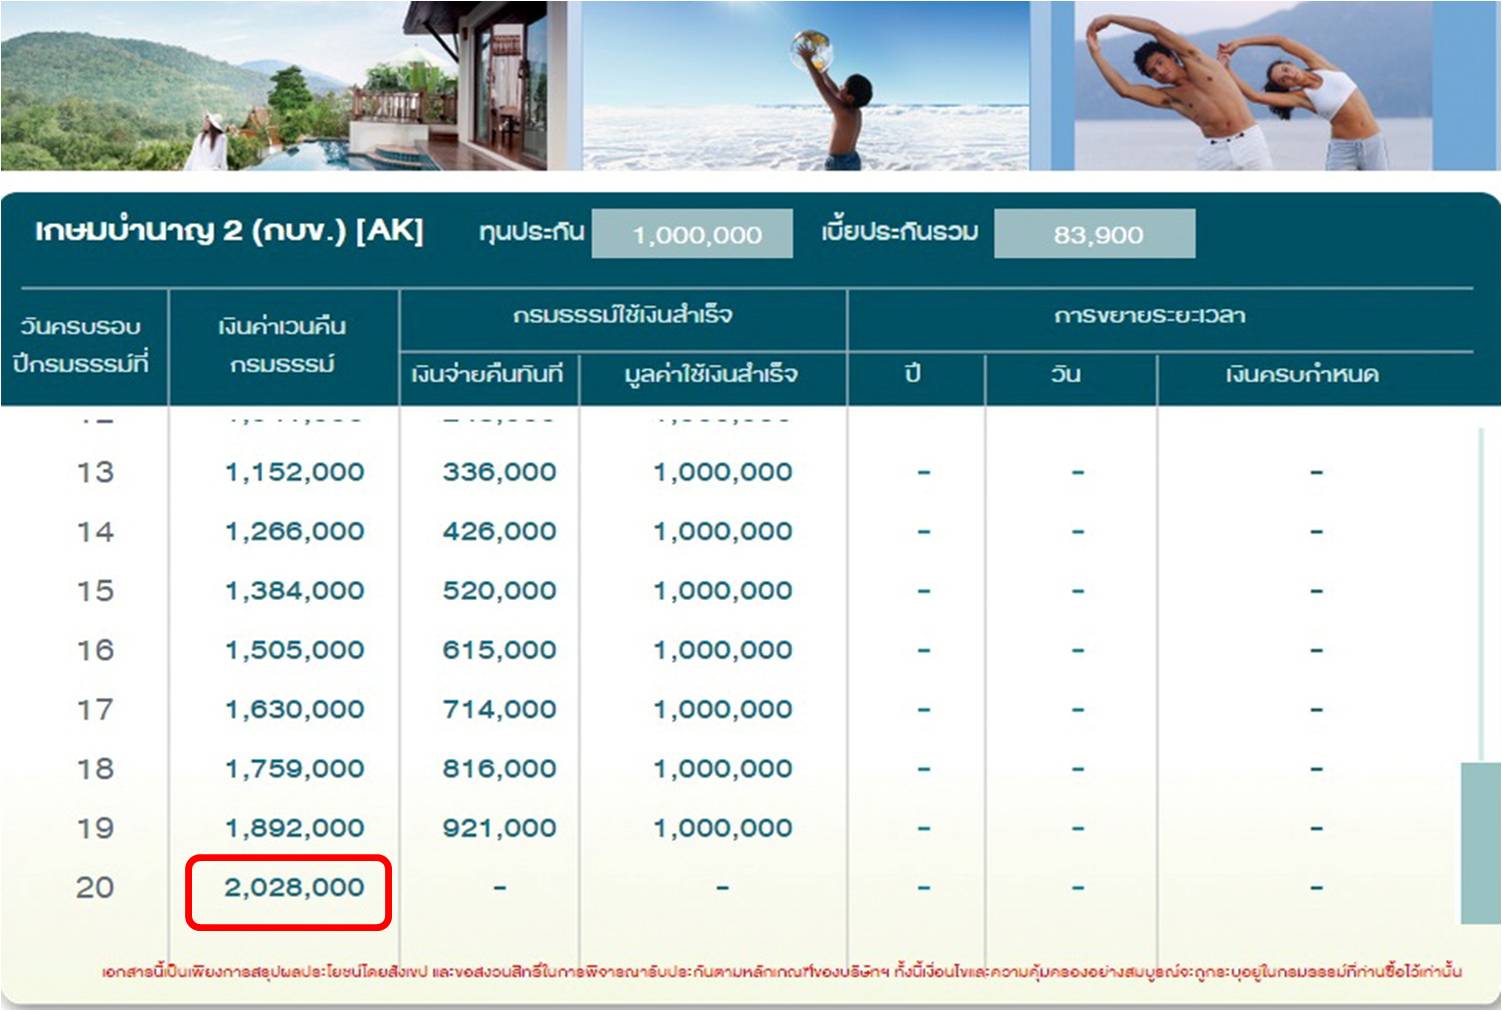This screenshot has height=1011, width=1502.
Task: Click immediate refund 336,000
Action: [500, 472]
